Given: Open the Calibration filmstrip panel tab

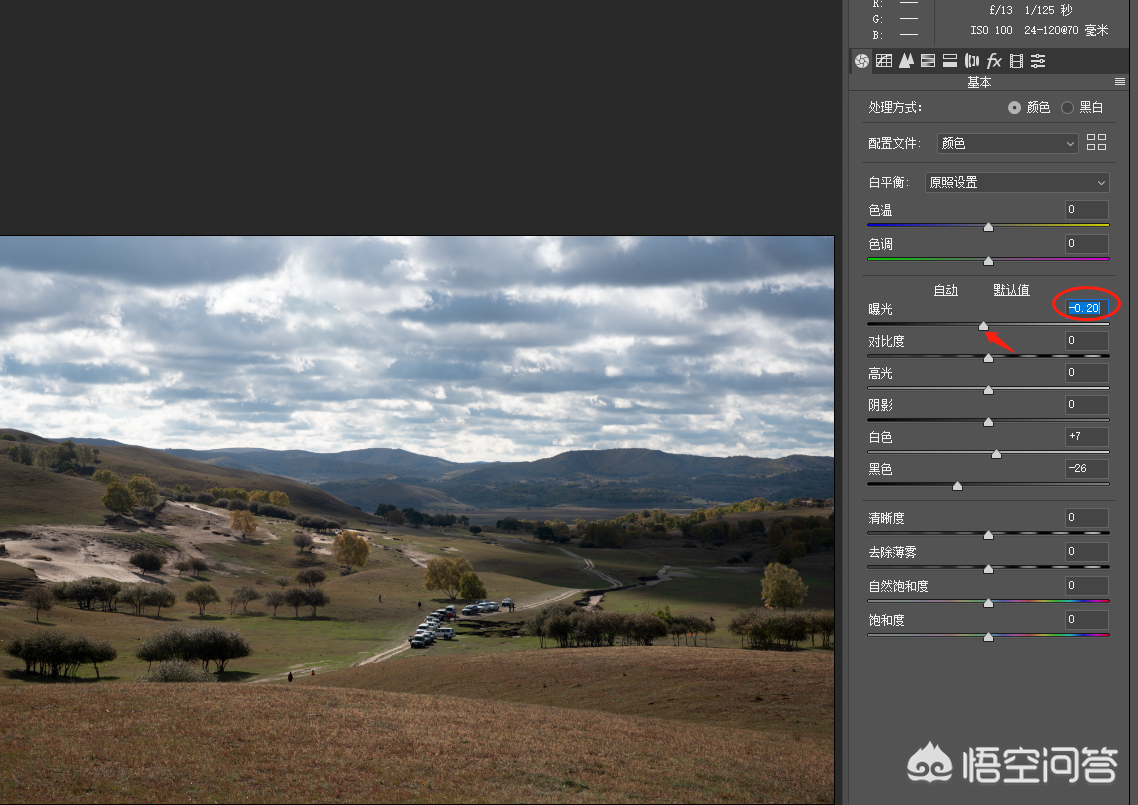Looking at the screenshot, I should (1017, 61).
